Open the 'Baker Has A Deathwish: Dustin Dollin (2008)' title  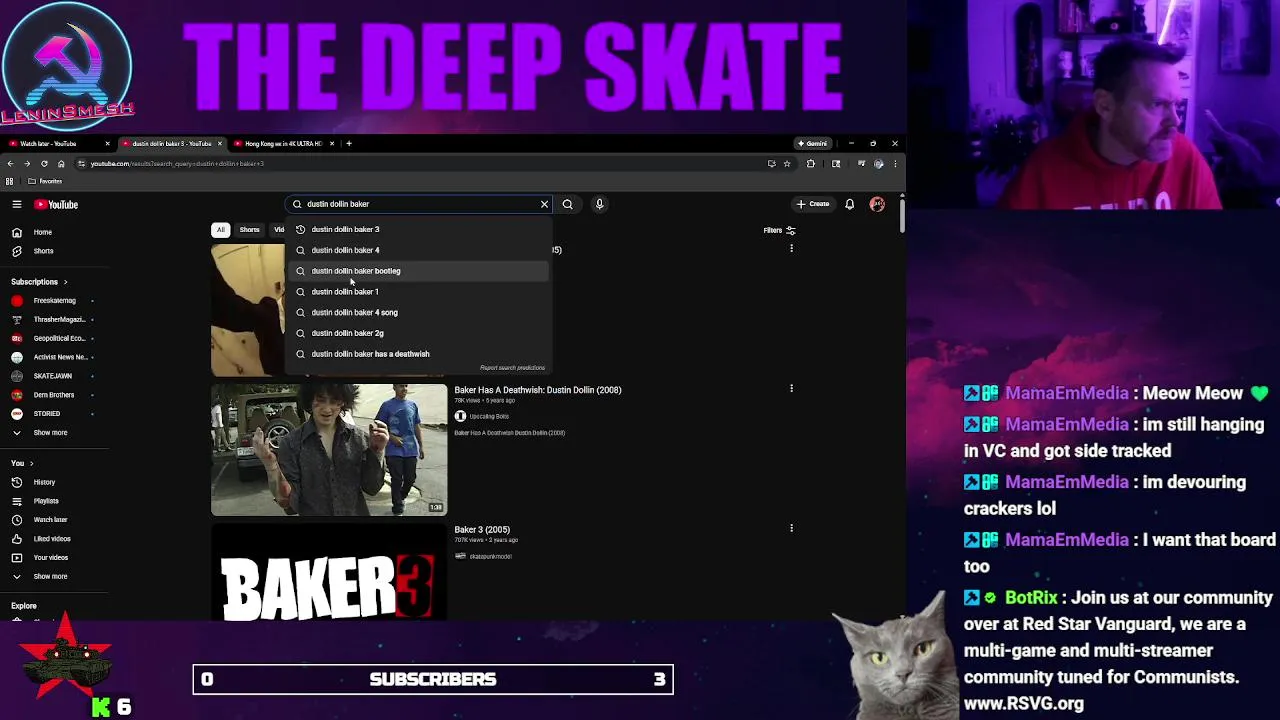(537, 390)
